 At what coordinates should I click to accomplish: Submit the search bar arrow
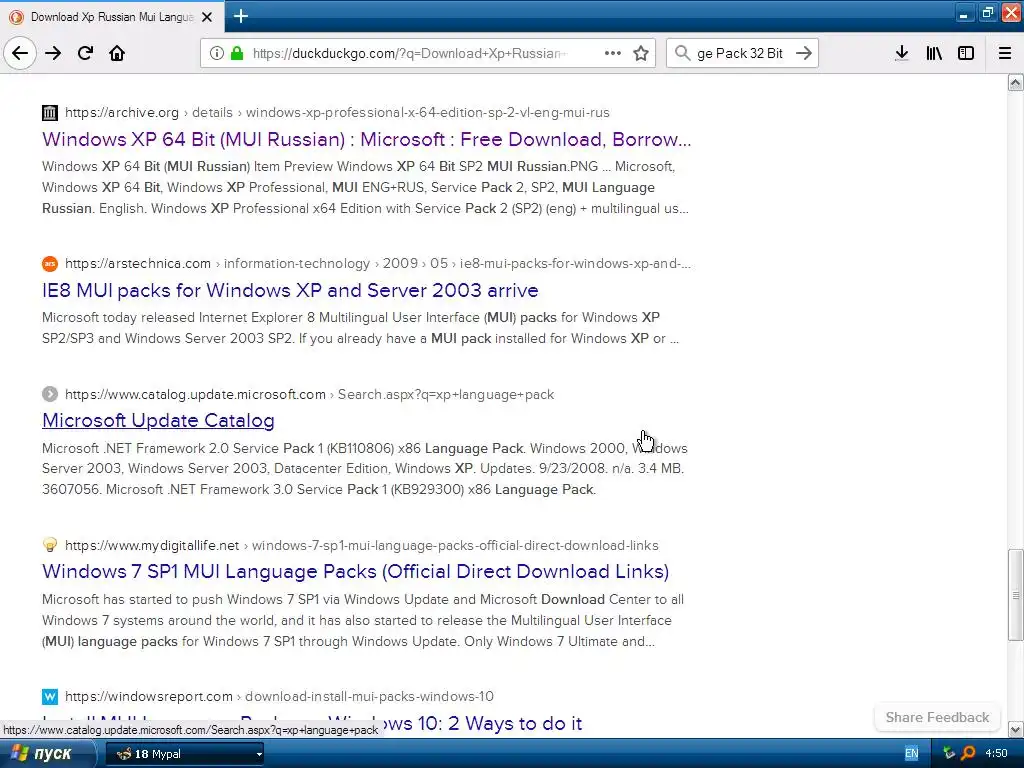pos(804,53)
